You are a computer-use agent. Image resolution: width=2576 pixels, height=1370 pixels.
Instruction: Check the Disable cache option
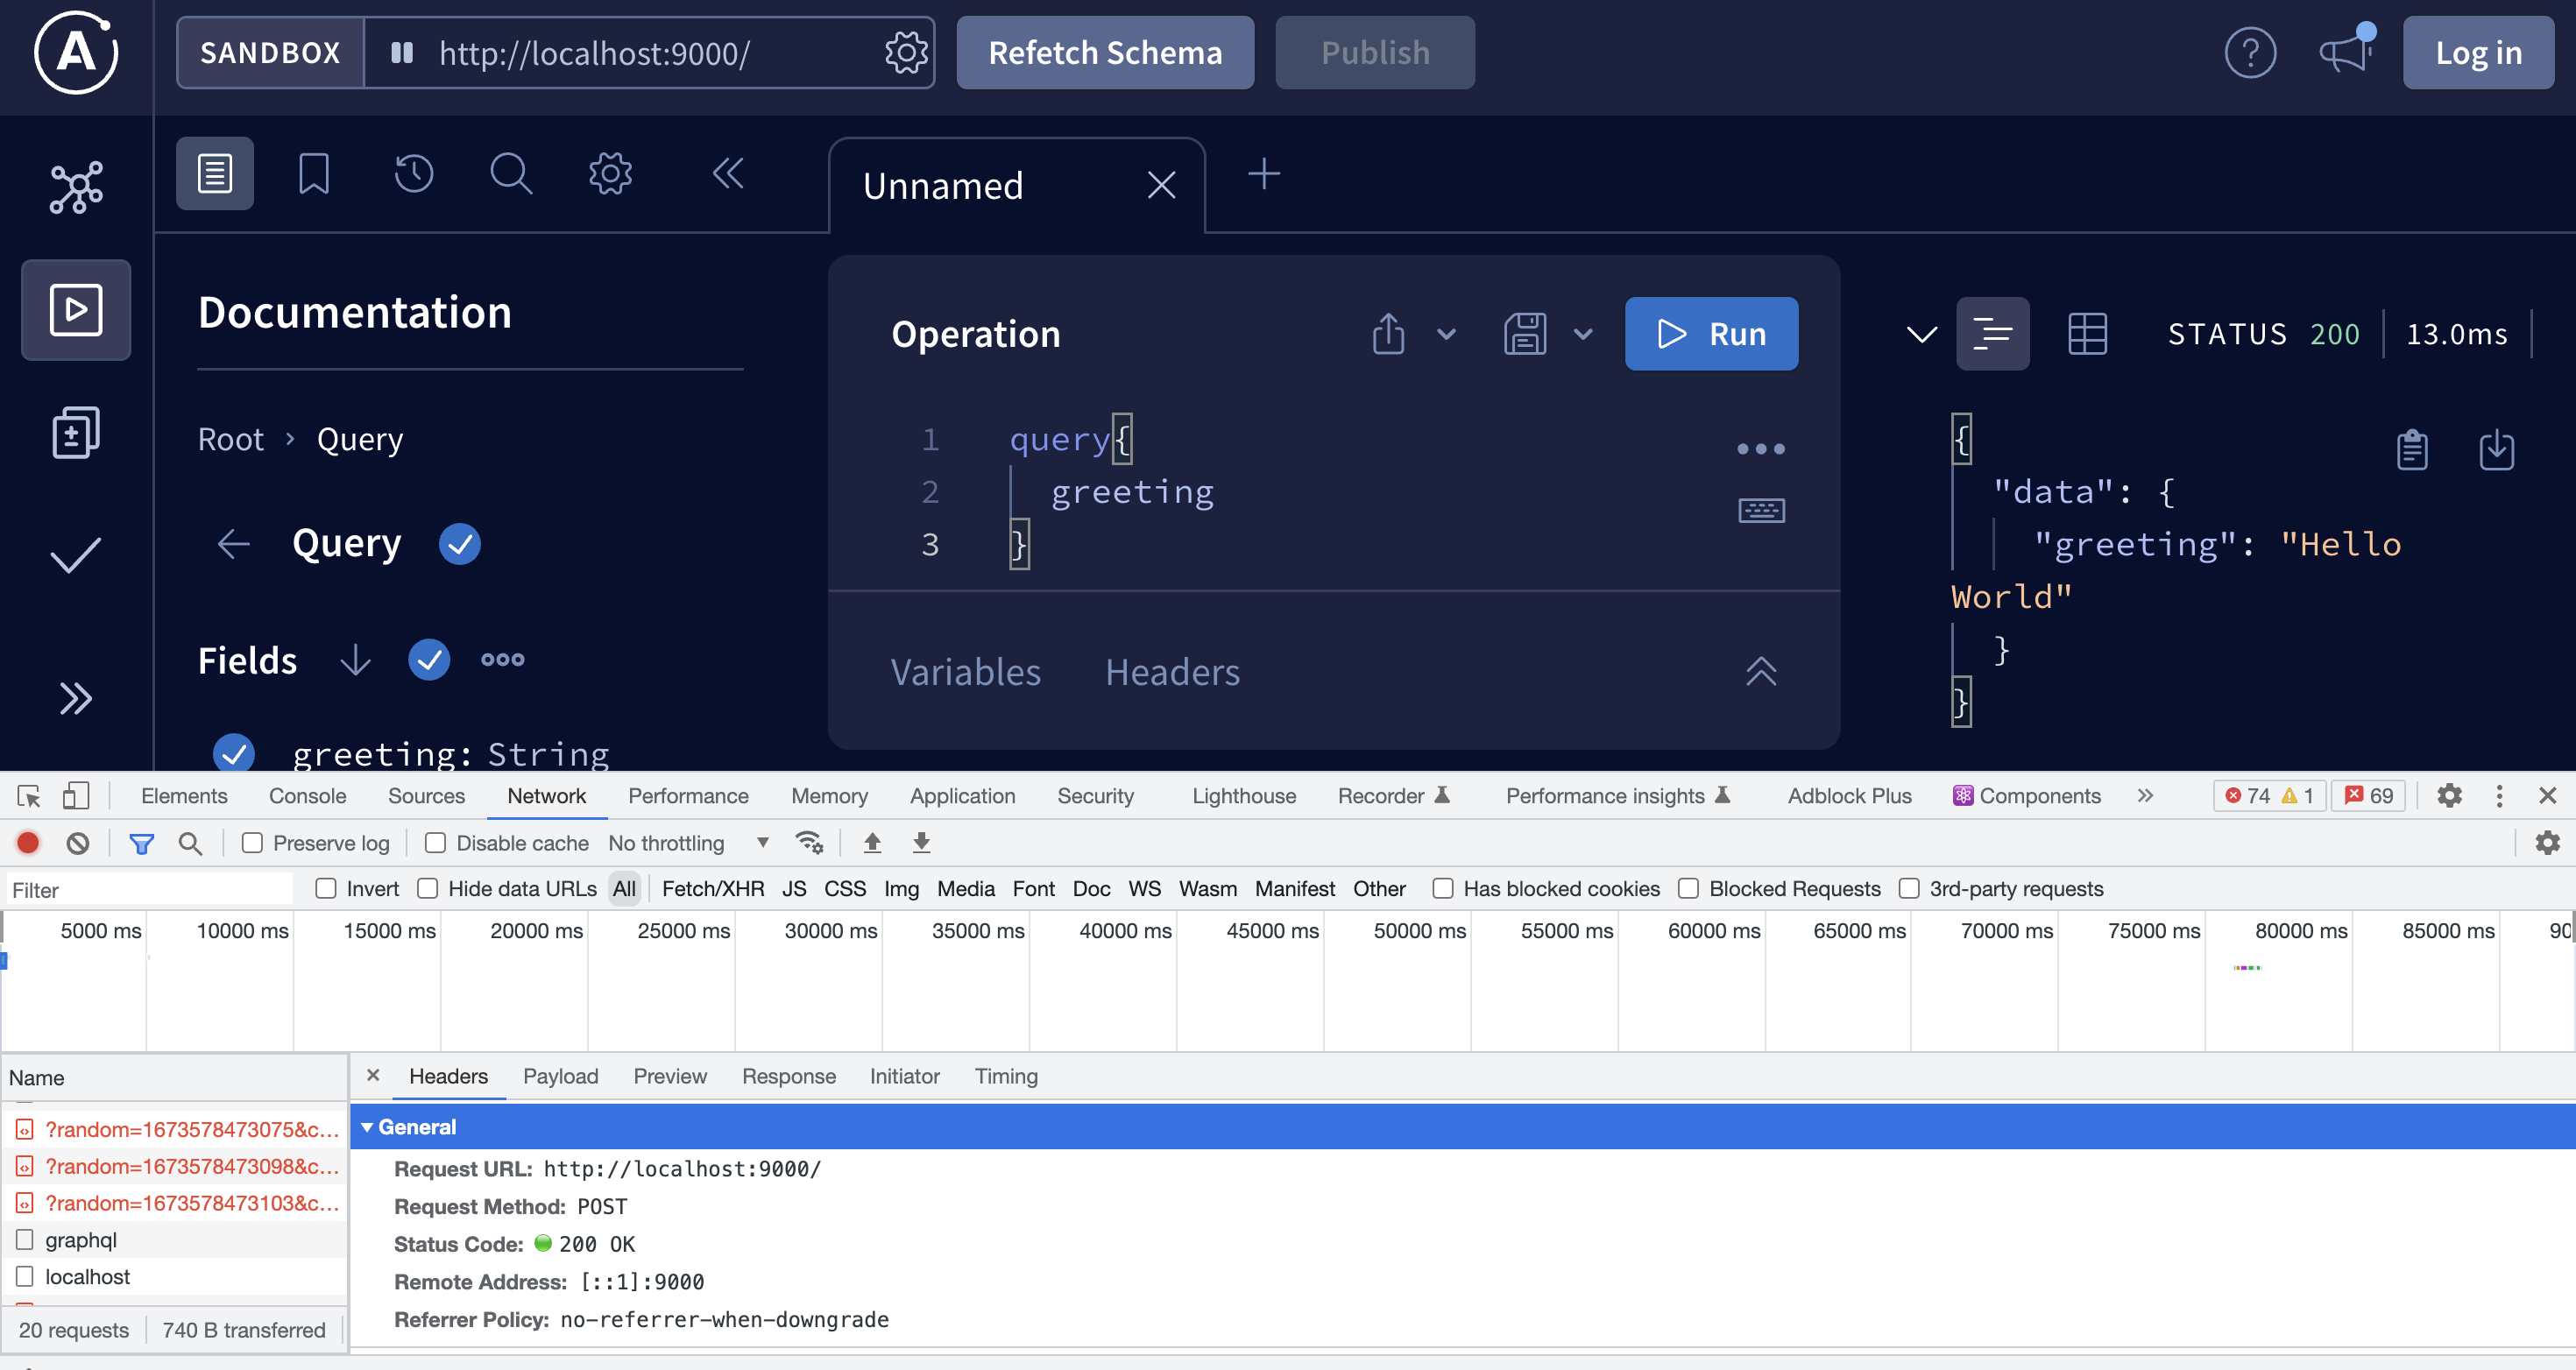pos(435,843)
